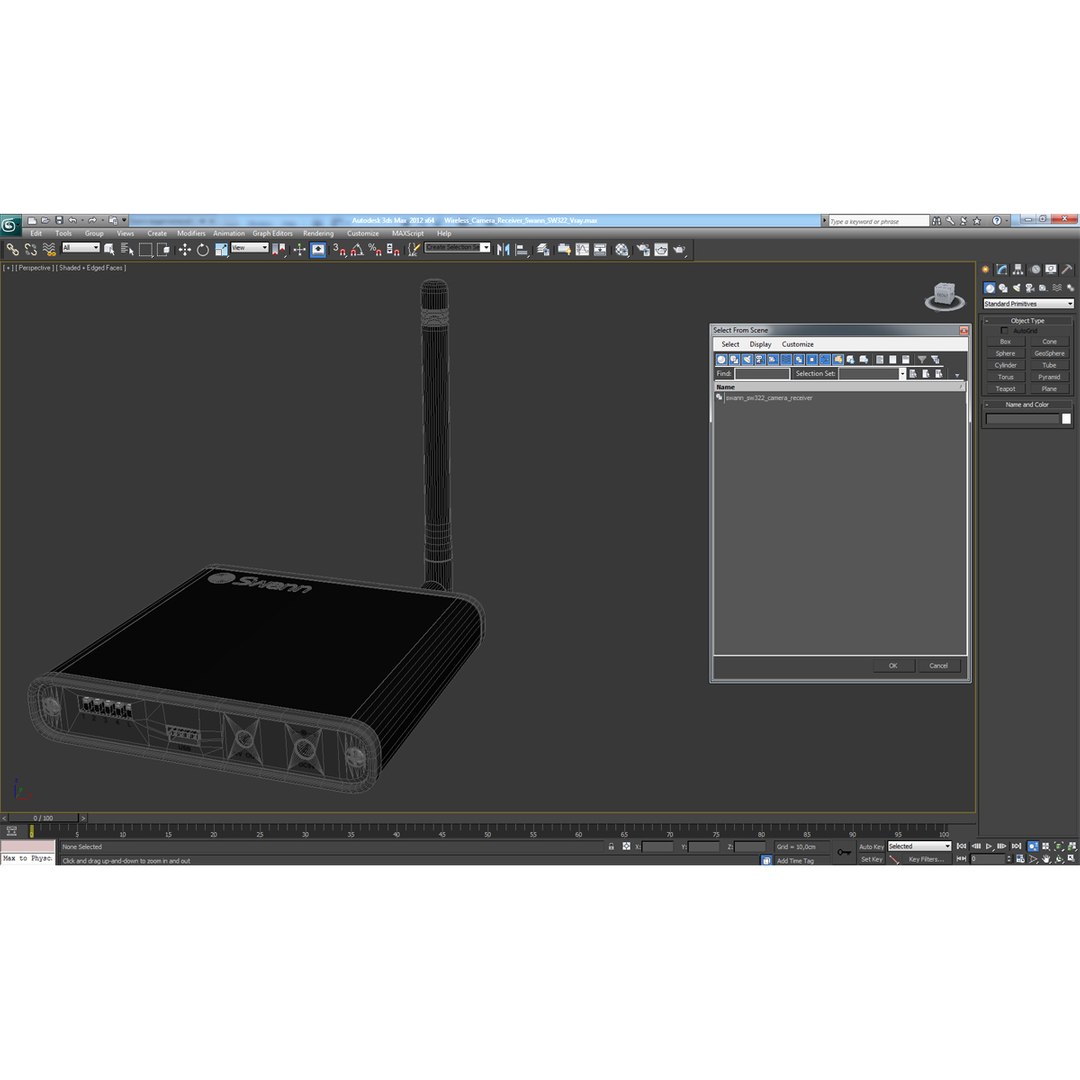Open Render Setup from toolbar
The width and height of the screenshot is (1080, 1080).
(x=643, y=249)
